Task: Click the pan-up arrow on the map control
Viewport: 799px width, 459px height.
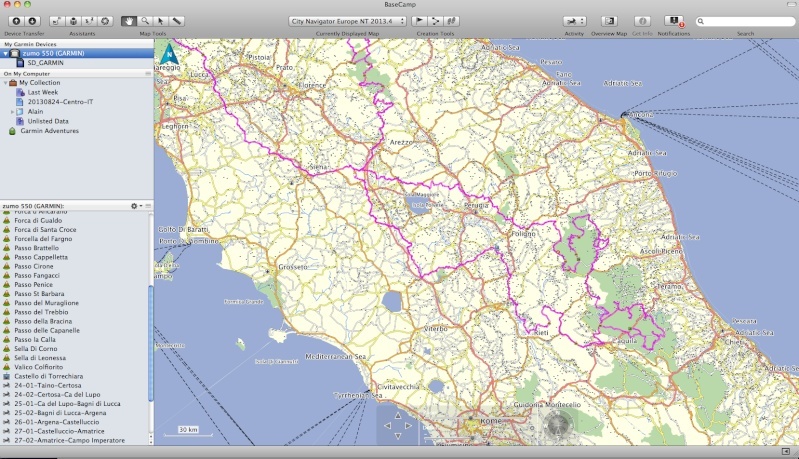Action: [398, 416]
